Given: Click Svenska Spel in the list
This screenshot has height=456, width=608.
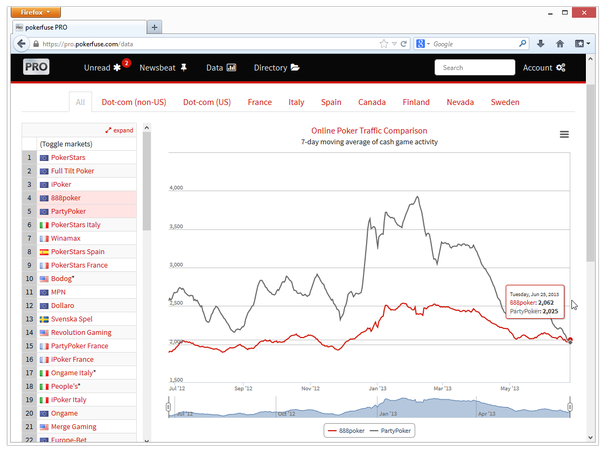Looking at the screenshot, I should click(x=79, y=319).
